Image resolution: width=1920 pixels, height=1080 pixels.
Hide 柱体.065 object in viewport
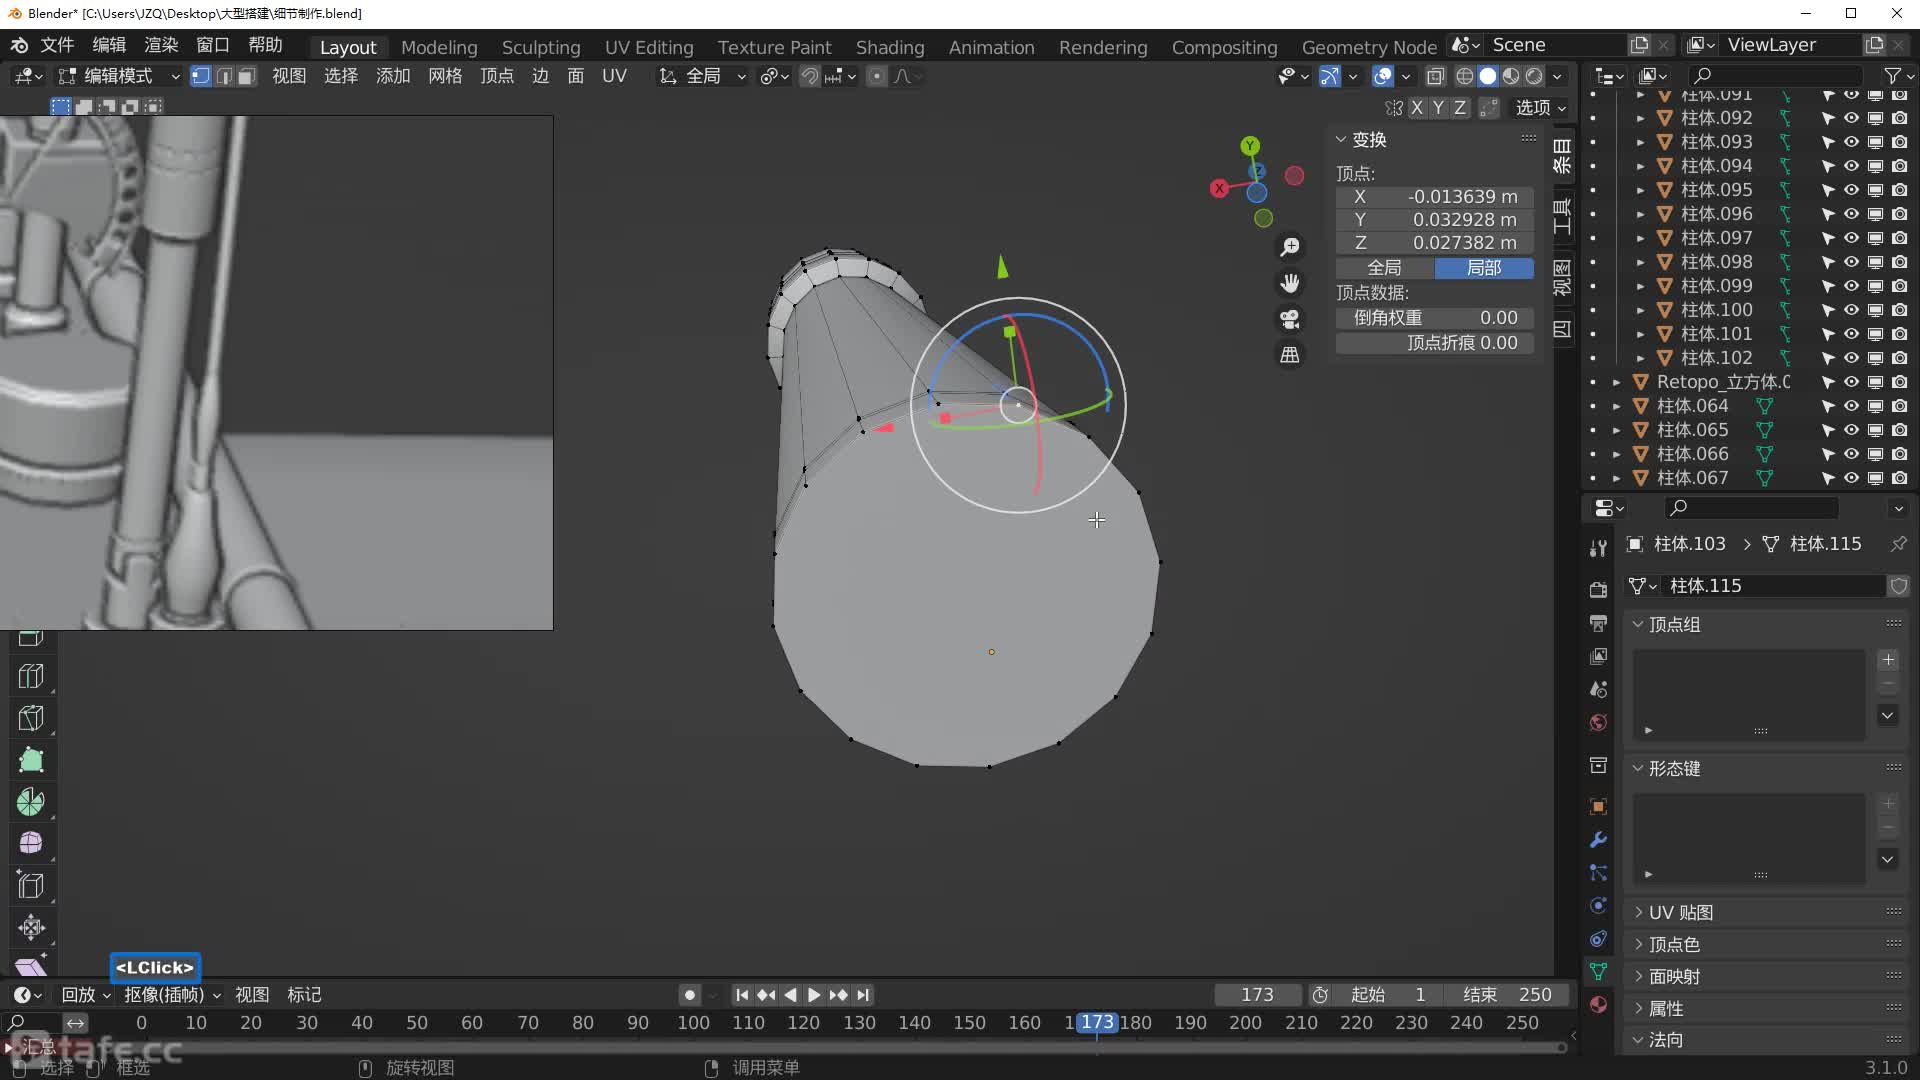pyautogui.click(x=1851, y=430)
